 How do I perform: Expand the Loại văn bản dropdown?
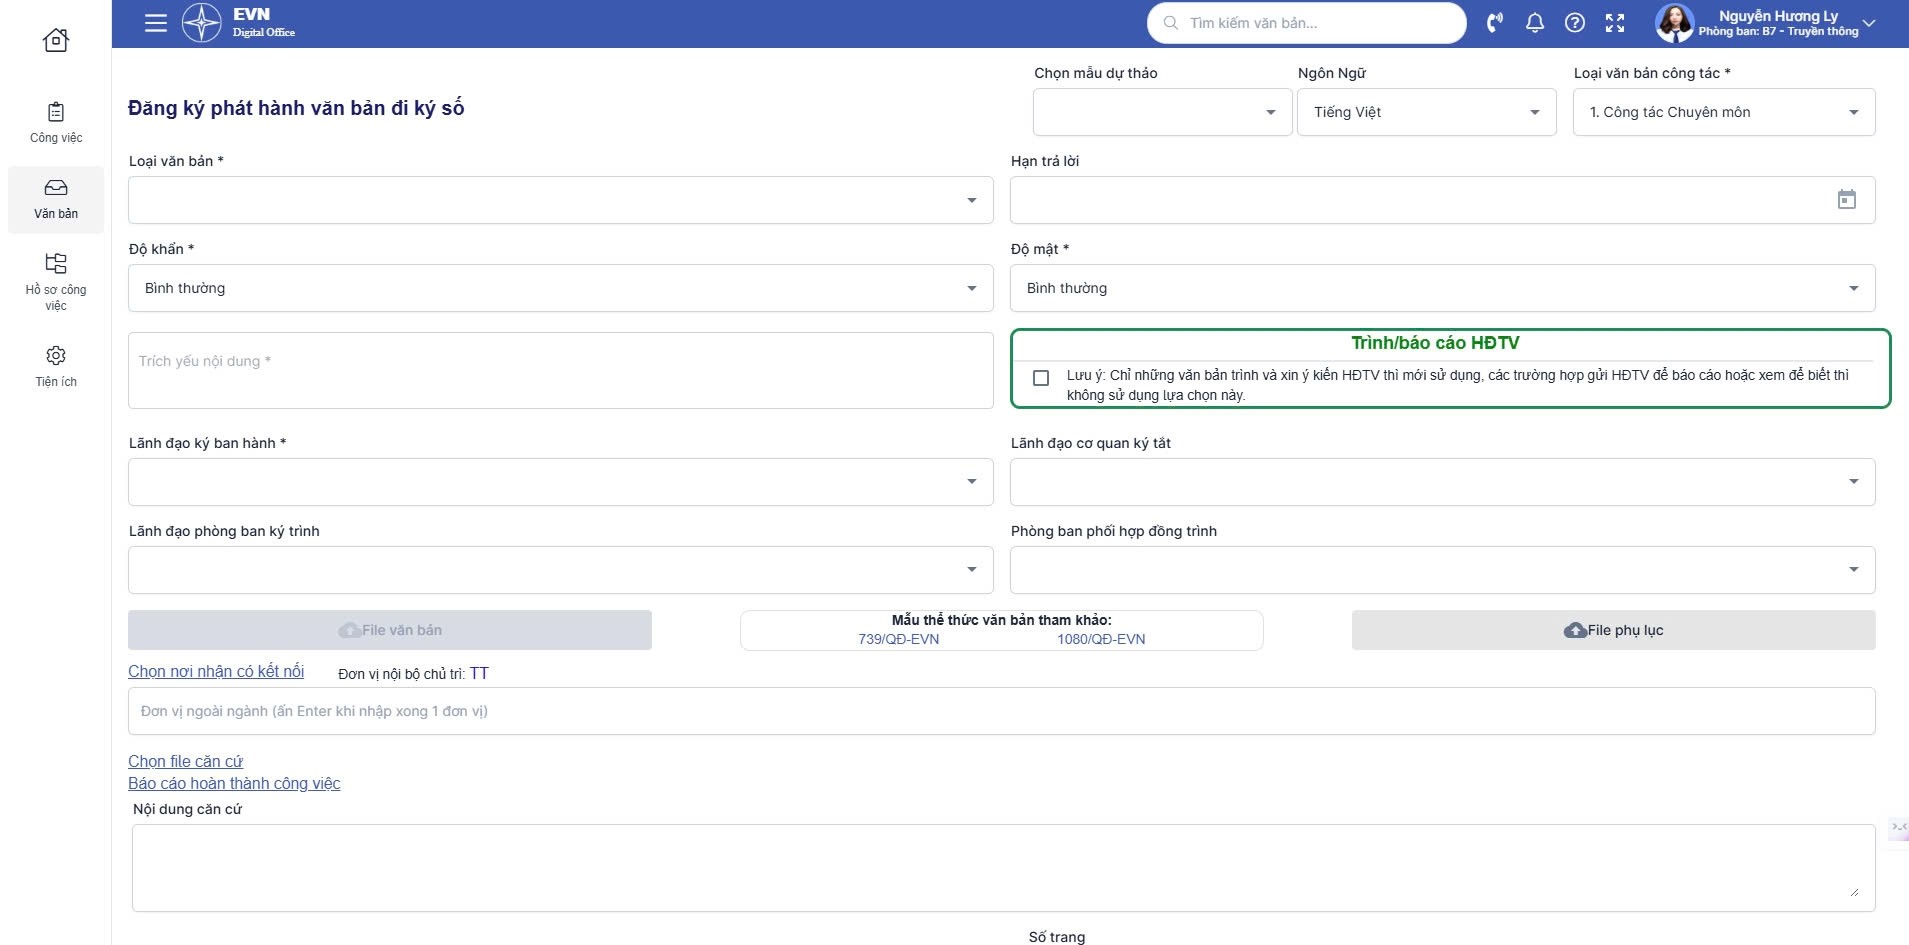pyautogui.click(x=560, y=200)
